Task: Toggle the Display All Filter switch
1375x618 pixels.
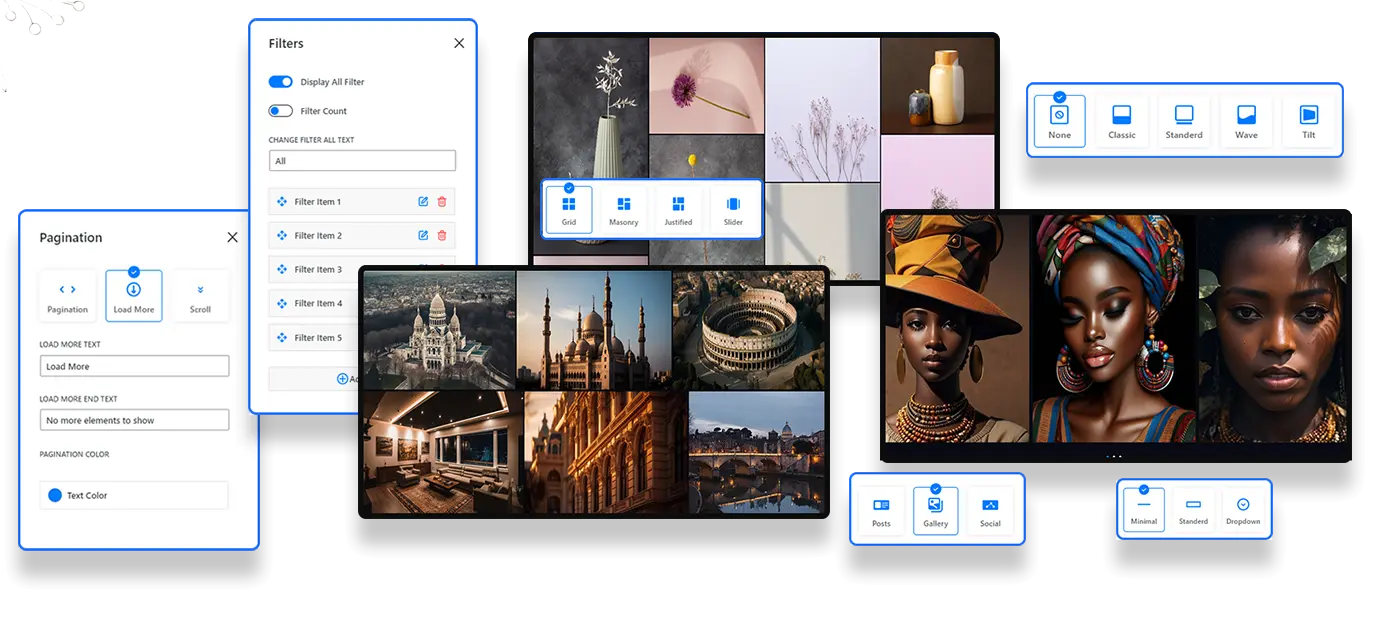Action: pyautogui.click(x=281, y=82)
